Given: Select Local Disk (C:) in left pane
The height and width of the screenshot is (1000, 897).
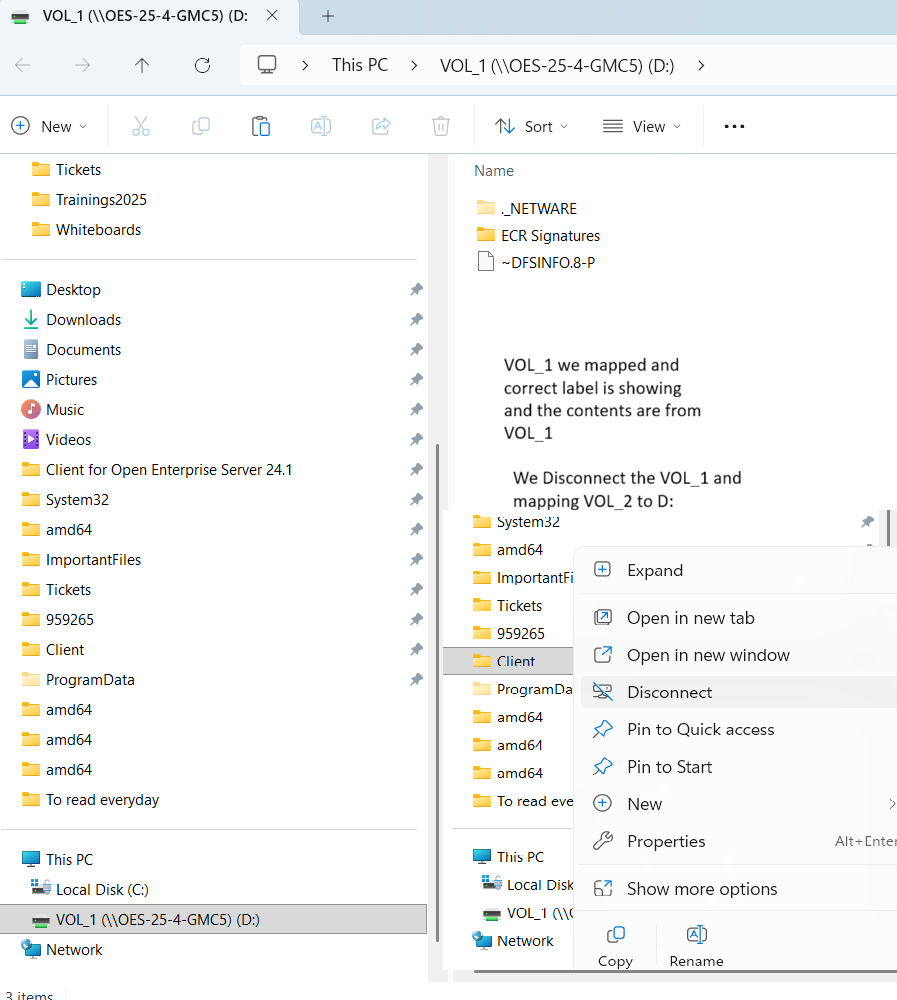Looking at the screenshot, I should tap(102, 890).
